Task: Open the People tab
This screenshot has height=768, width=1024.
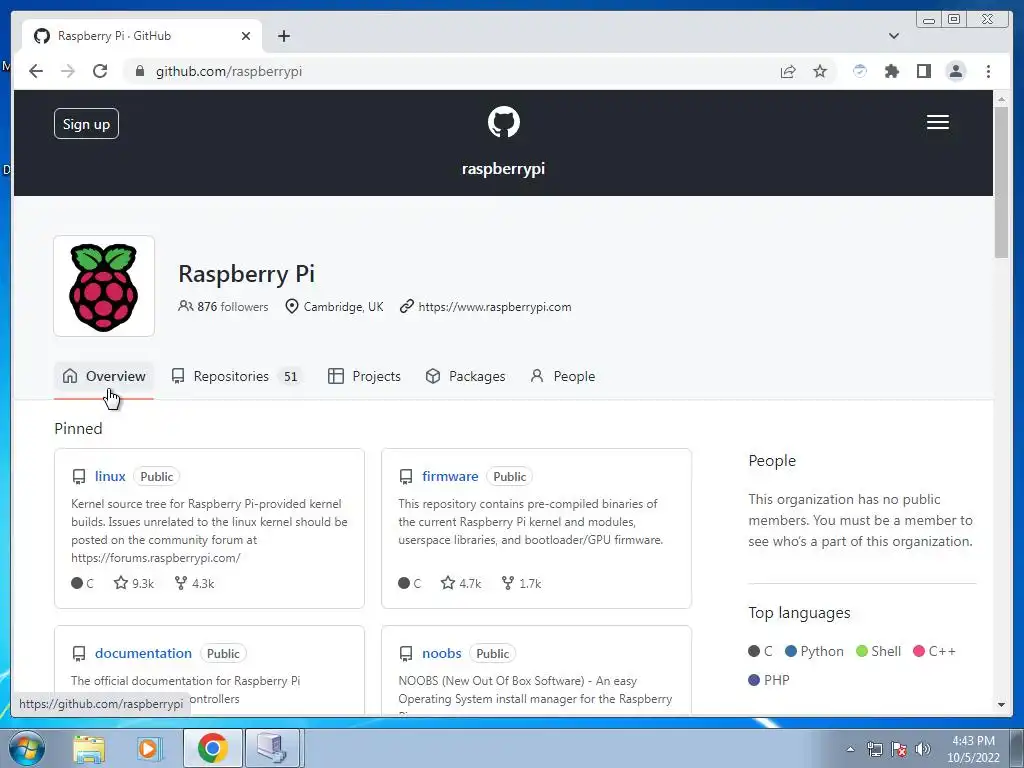Action: pyautogui.click(x=563, y=376)
